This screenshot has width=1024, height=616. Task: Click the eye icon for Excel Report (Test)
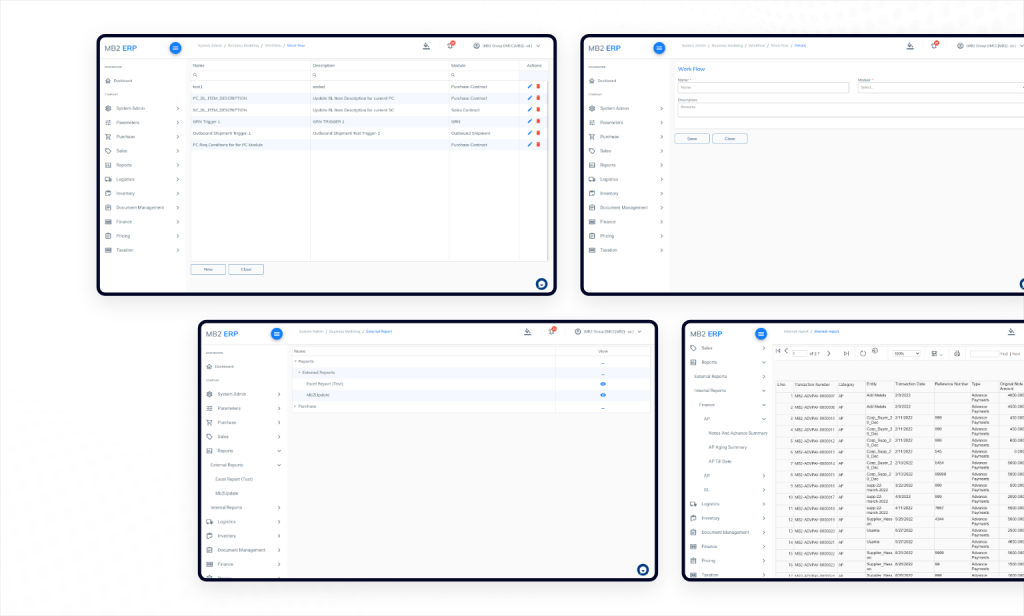[x=602, y=384]
